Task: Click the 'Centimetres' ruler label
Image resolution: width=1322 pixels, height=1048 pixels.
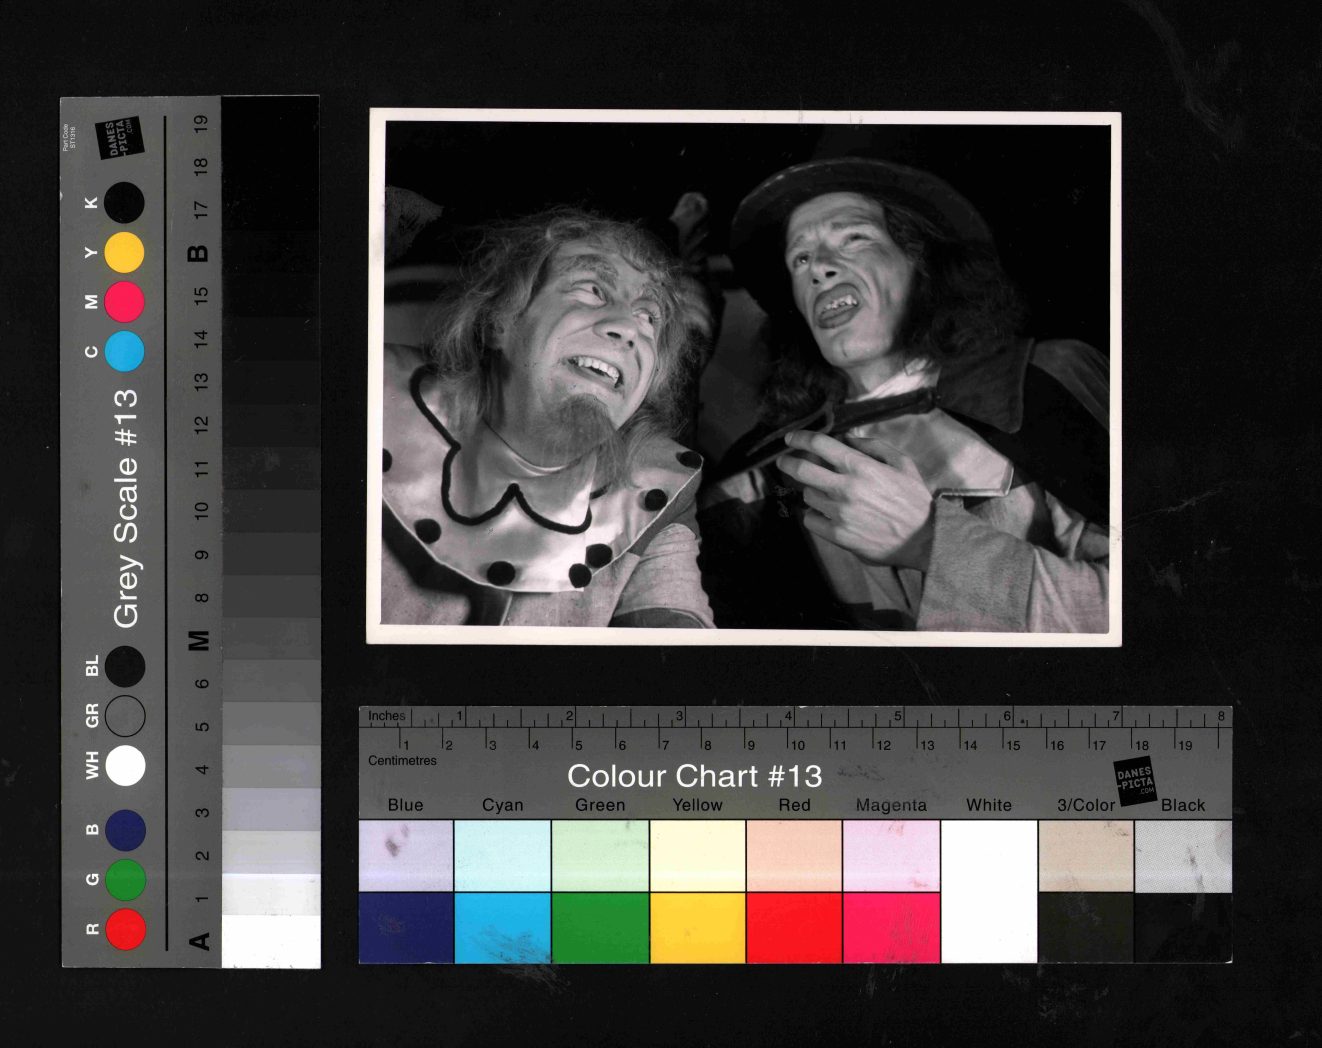Action: point(402,761)
